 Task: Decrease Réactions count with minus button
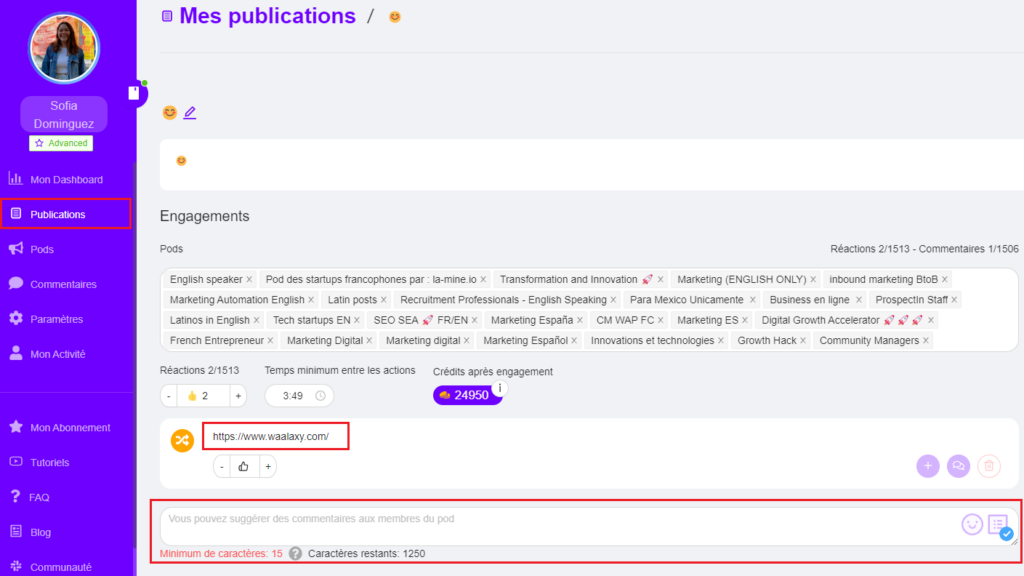169,396
